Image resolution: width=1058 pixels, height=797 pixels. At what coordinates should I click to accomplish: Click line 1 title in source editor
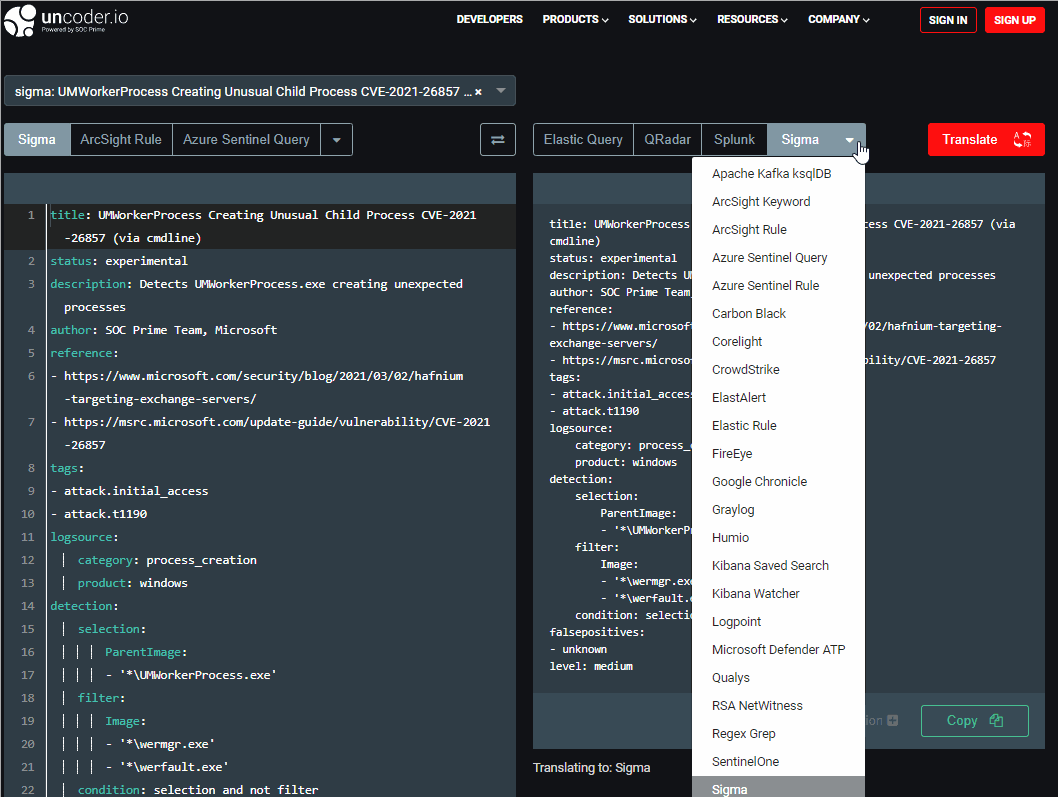263,227
